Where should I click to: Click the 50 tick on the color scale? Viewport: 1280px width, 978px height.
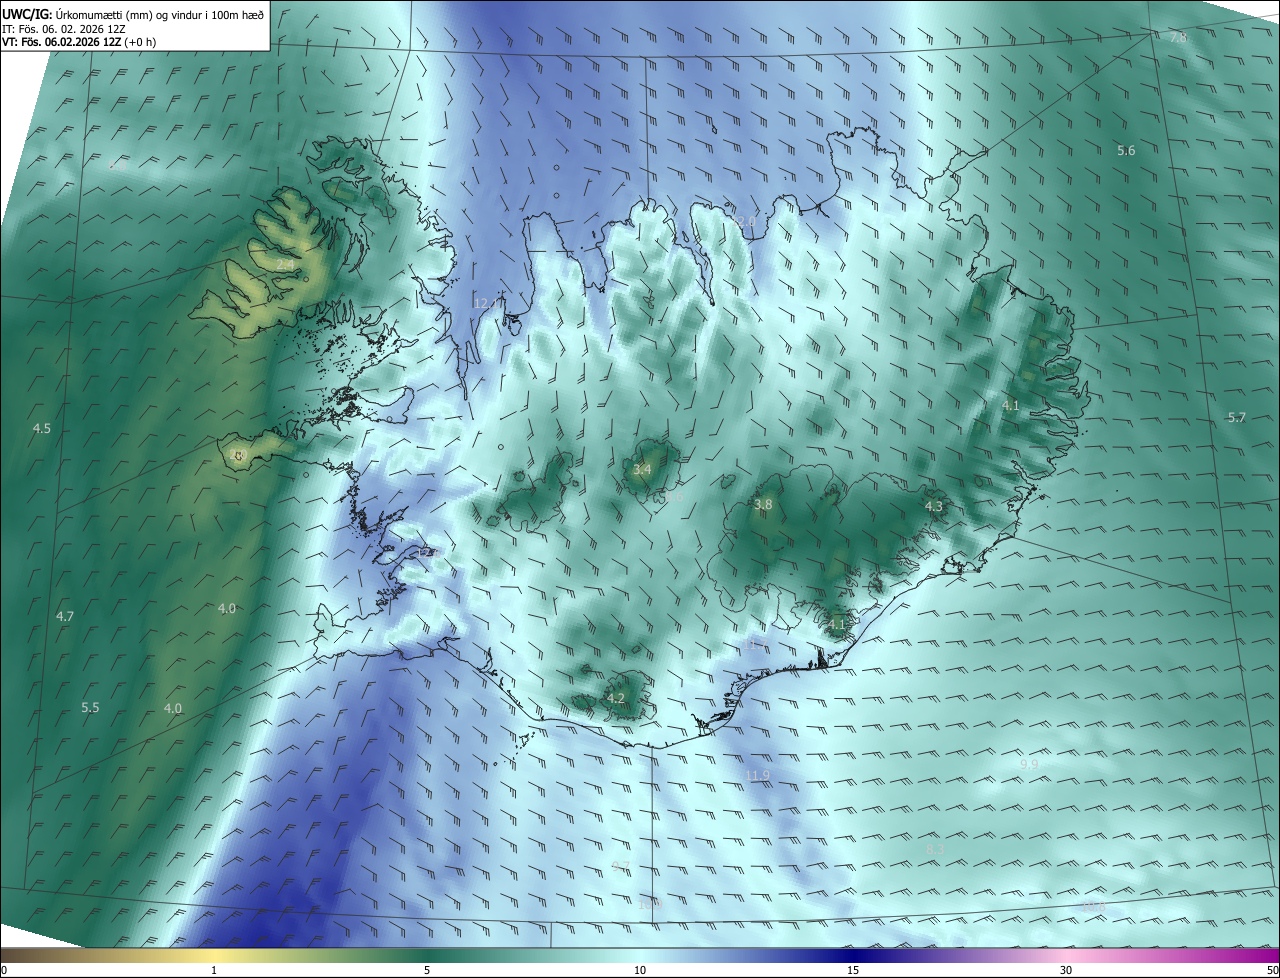(x=1272, y=970)
